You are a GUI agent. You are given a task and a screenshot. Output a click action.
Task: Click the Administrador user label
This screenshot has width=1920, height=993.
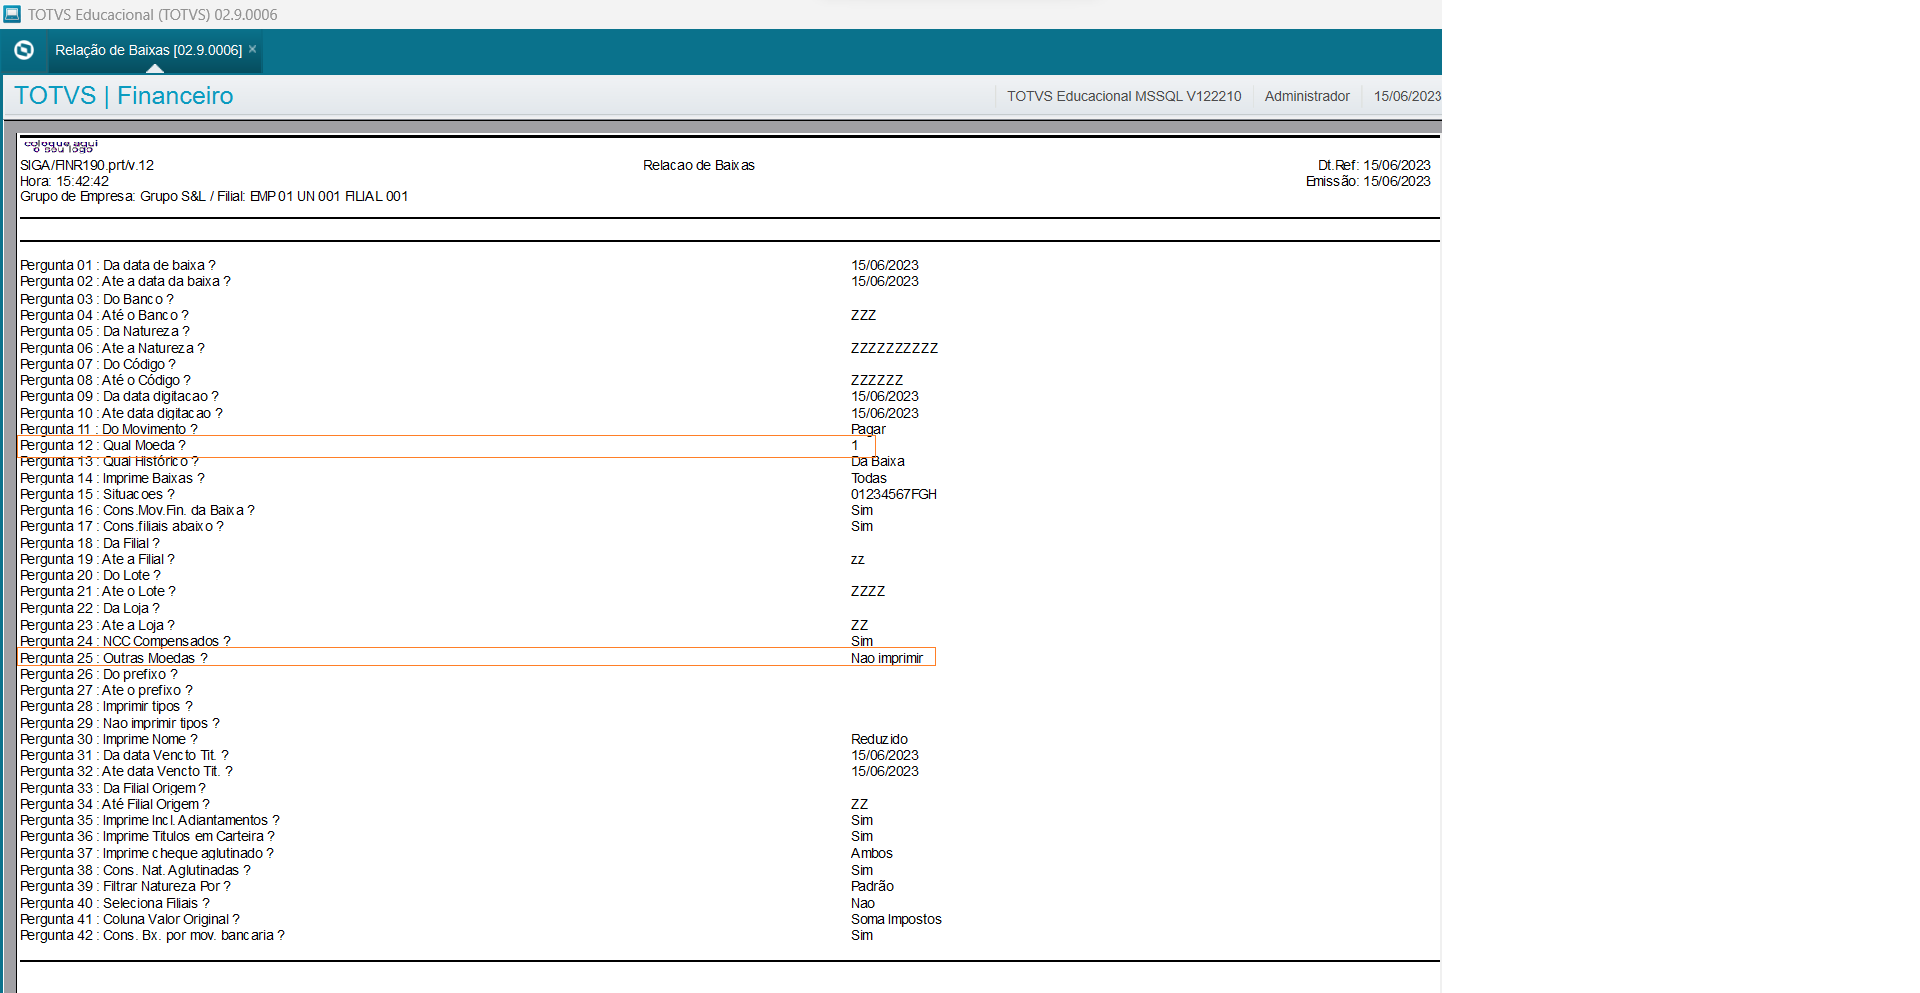[1307, 96]
